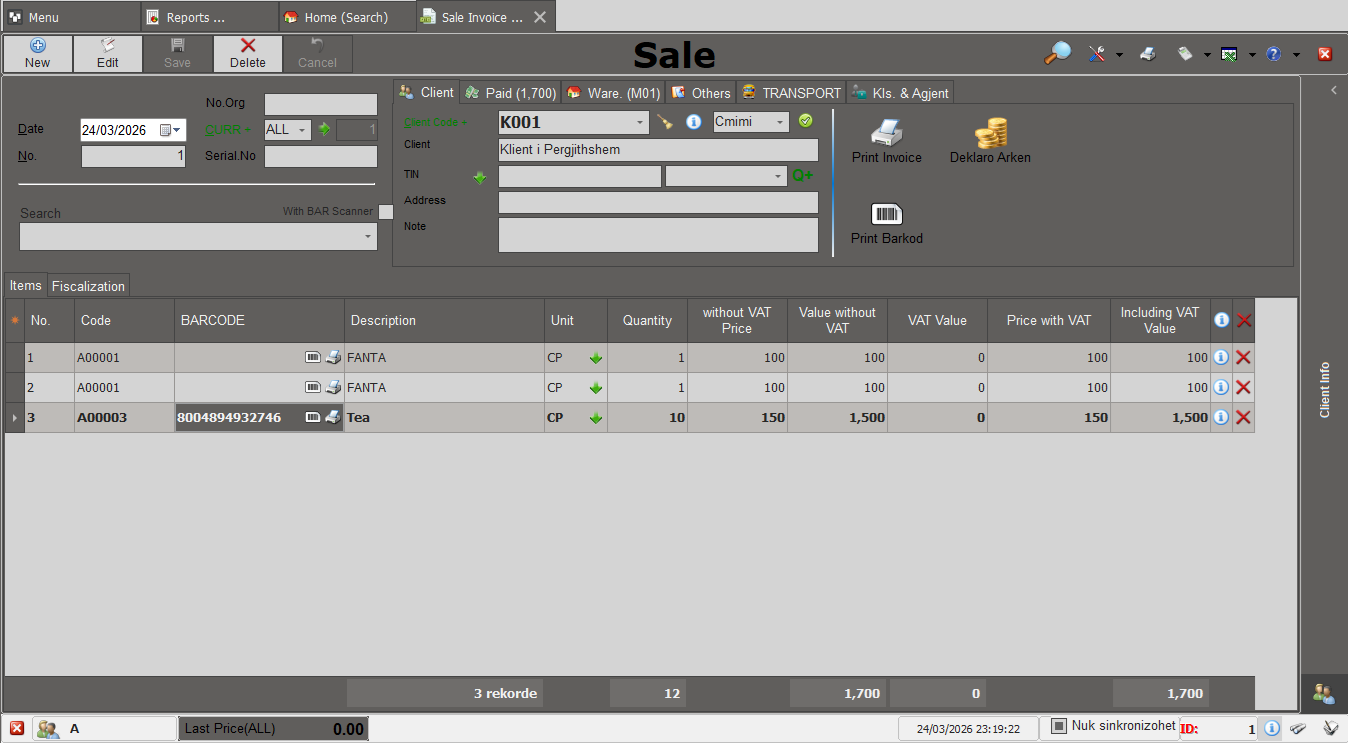Click the Address input field
Viewport: 1348px width, 743px height.
coord(658,203)
